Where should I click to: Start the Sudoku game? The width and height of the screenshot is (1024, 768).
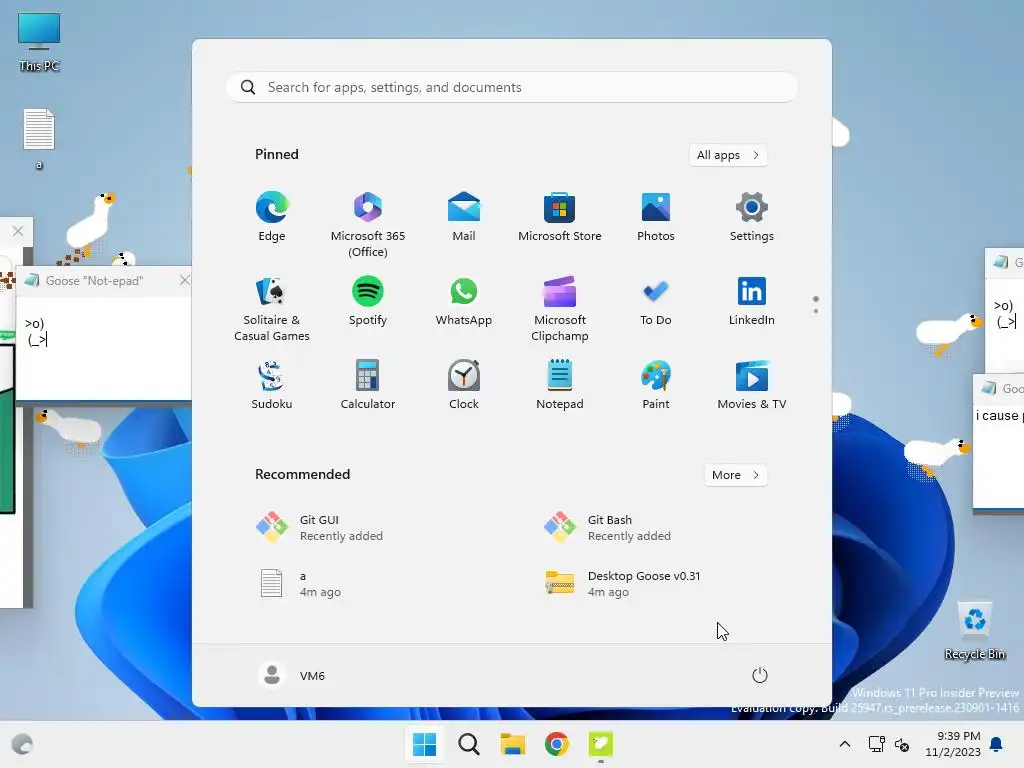pos(272,385)
